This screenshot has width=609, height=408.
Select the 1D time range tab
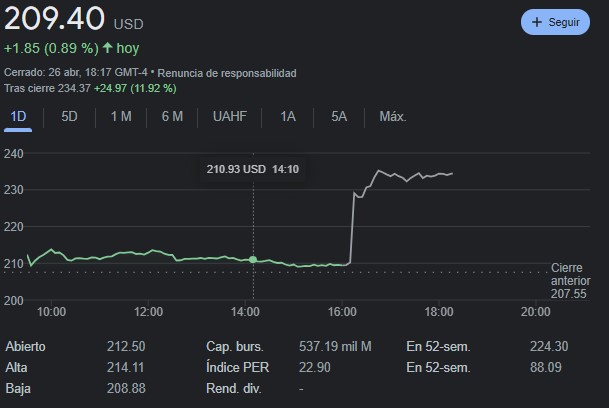tap(18, 117)
